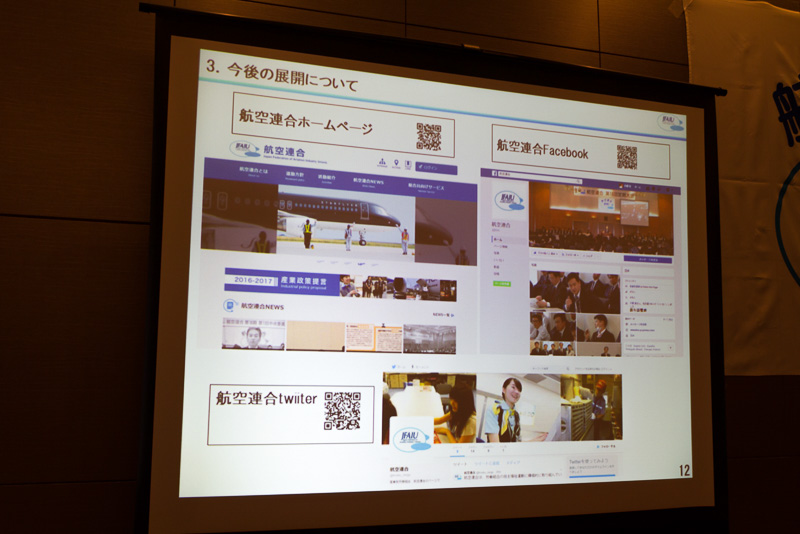Open the 航空連合NEWS menu item
The width and height of the screenshot is (800, 534).
(x=368, y=182)
